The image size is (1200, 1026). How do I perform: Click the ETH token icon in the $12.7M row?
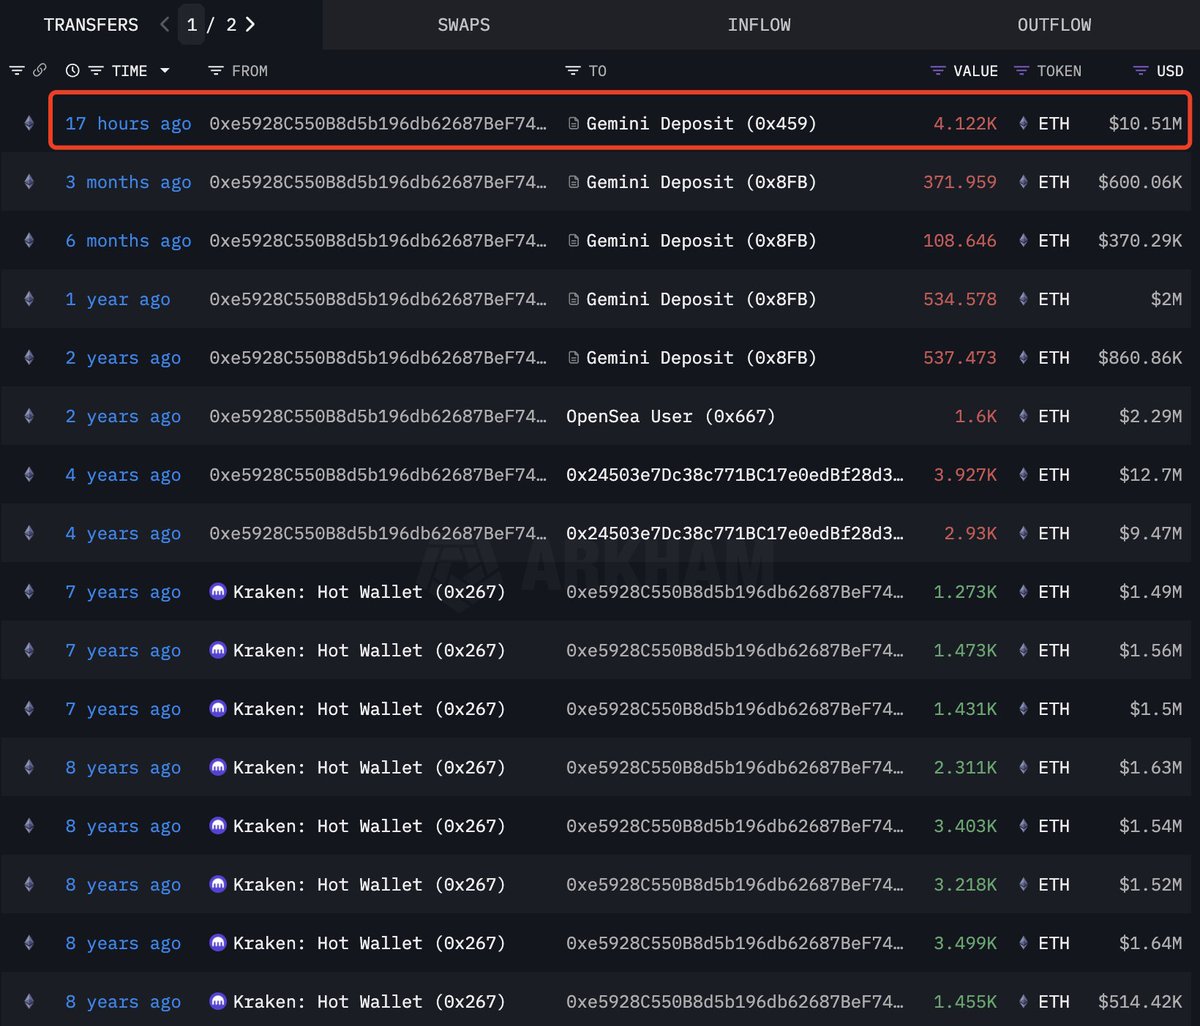pyautogui.click(x=1023, y=475)
